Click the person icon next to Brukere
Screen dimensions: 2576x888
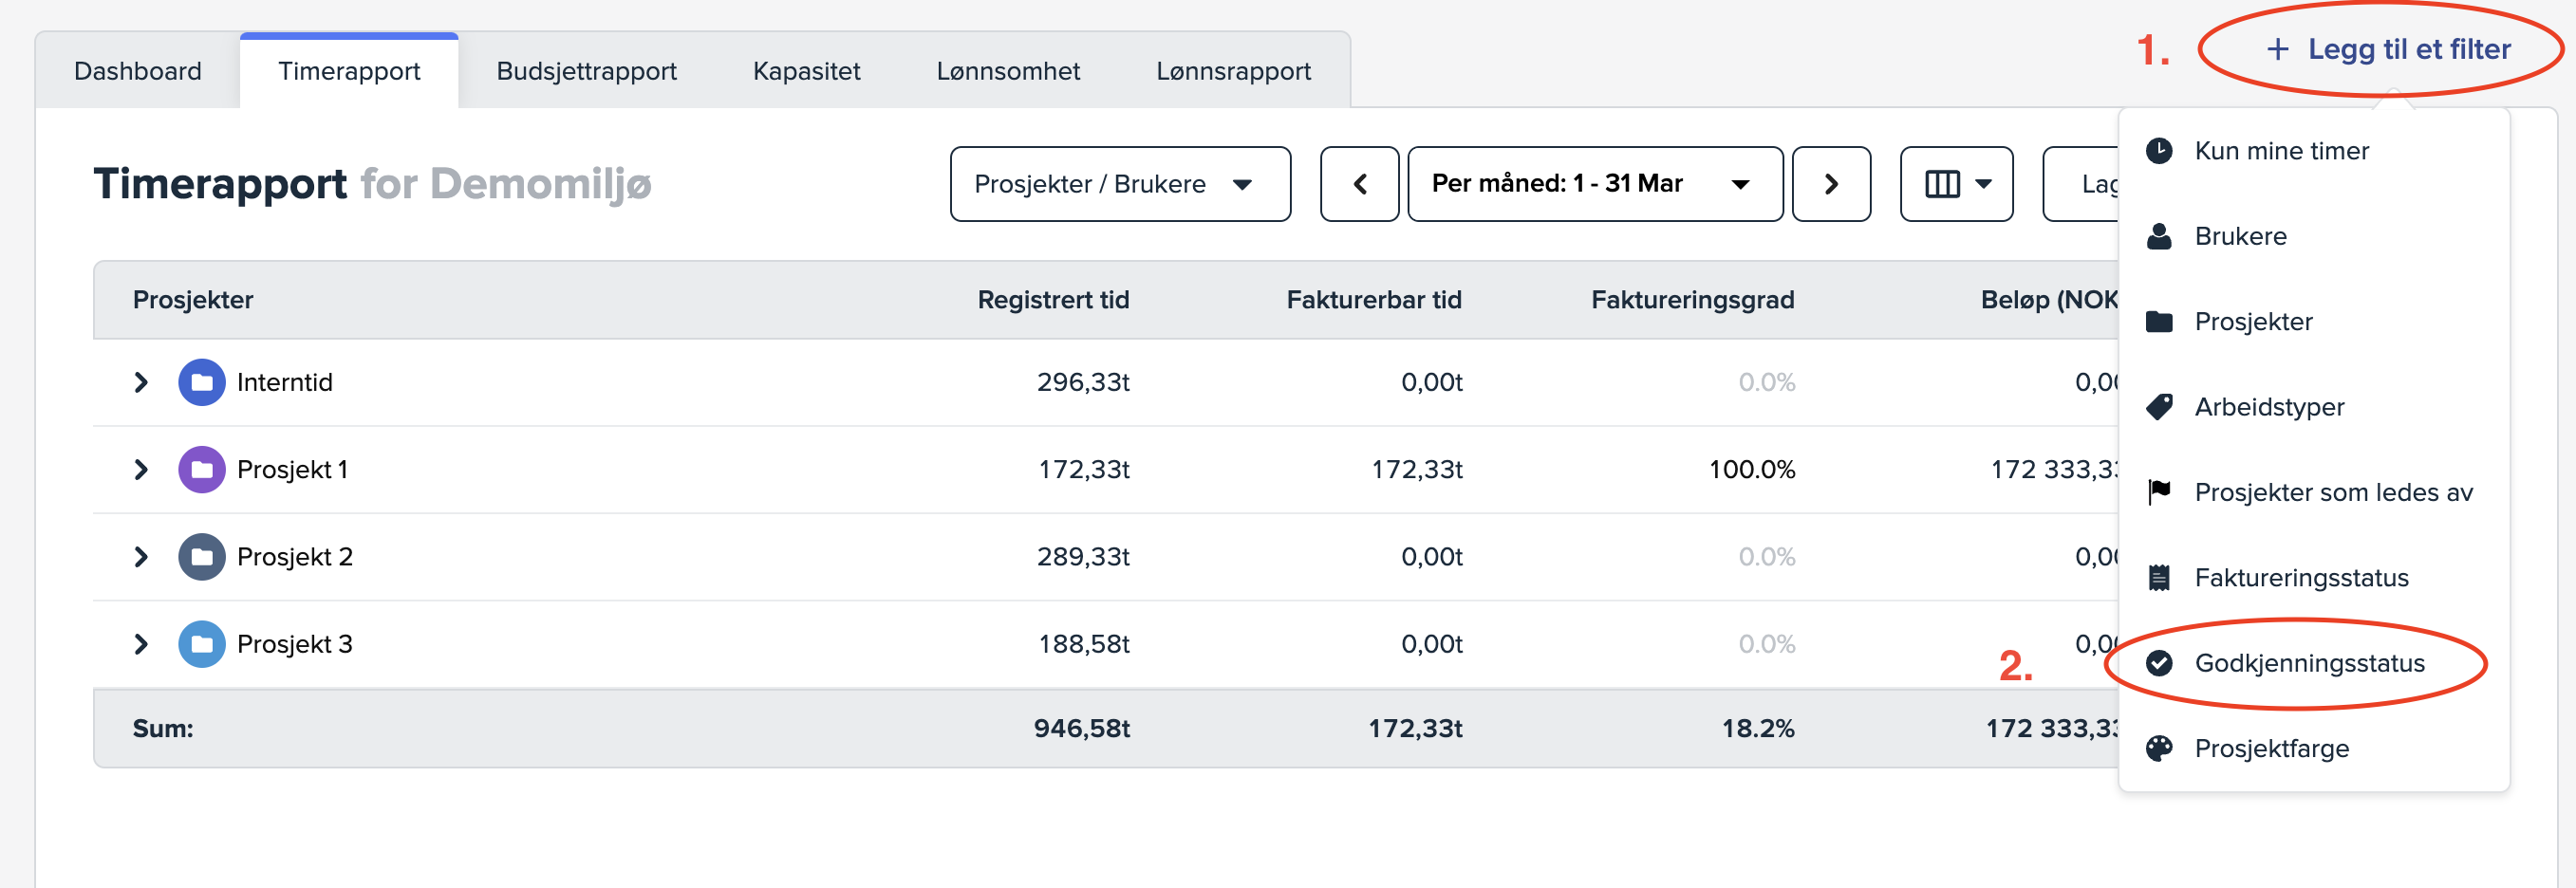click(x=2159, y=237)
